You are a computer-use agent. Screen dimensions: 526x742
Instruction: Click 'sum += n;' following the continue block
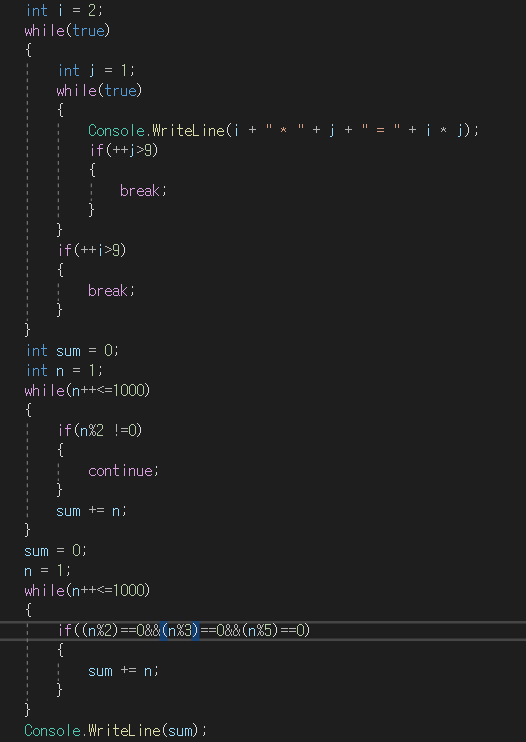(x=92, y=511)
